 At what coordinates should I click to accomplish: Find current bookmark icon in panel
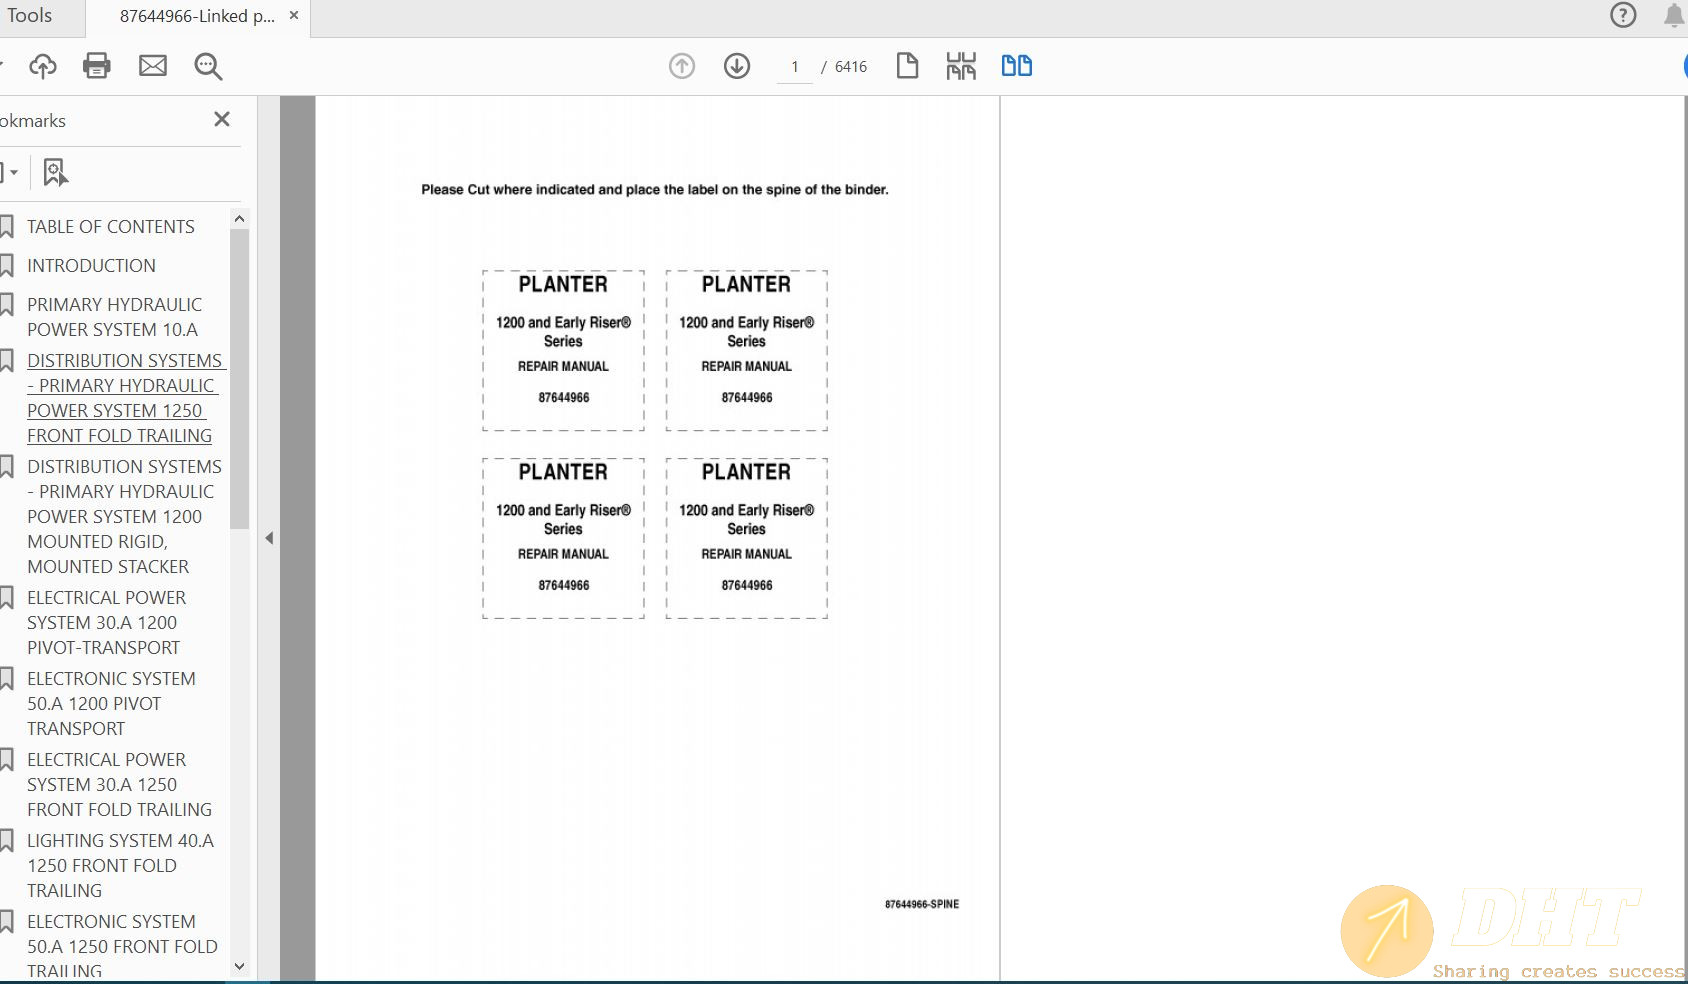click(55, 172)
